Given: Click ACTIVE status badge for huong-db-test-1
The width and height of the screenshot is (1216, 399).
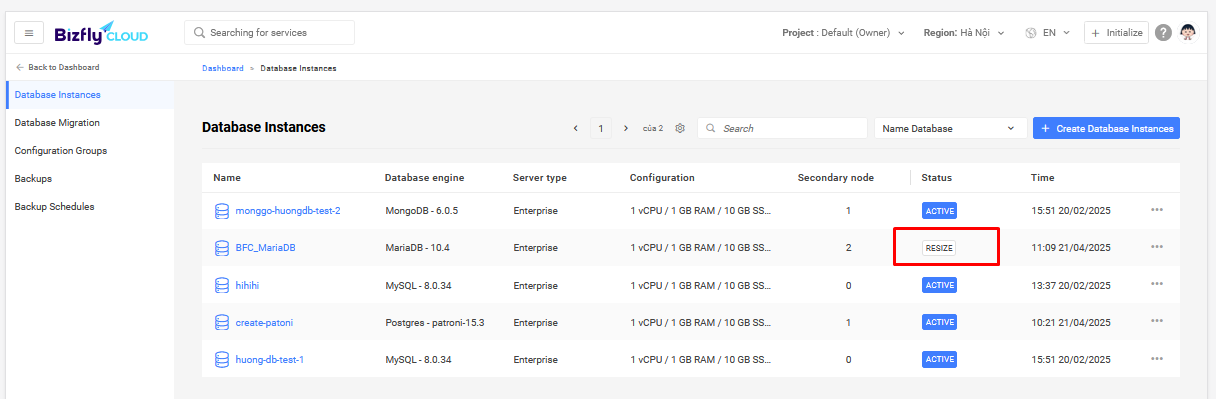Looking at the screenshot, I should [x=940, y=359].
